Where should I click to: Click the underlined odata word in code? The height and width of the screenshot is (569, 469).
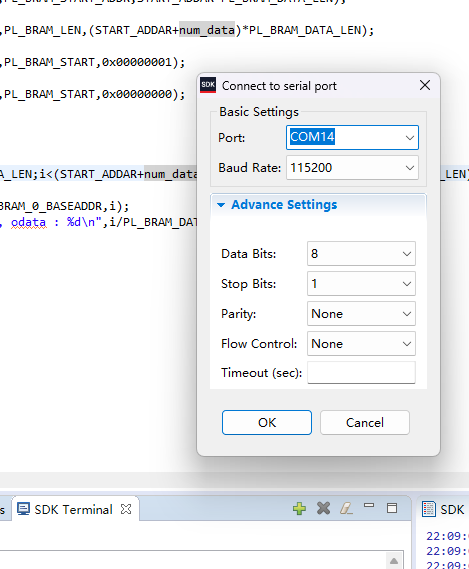click(x=29, y=222)
